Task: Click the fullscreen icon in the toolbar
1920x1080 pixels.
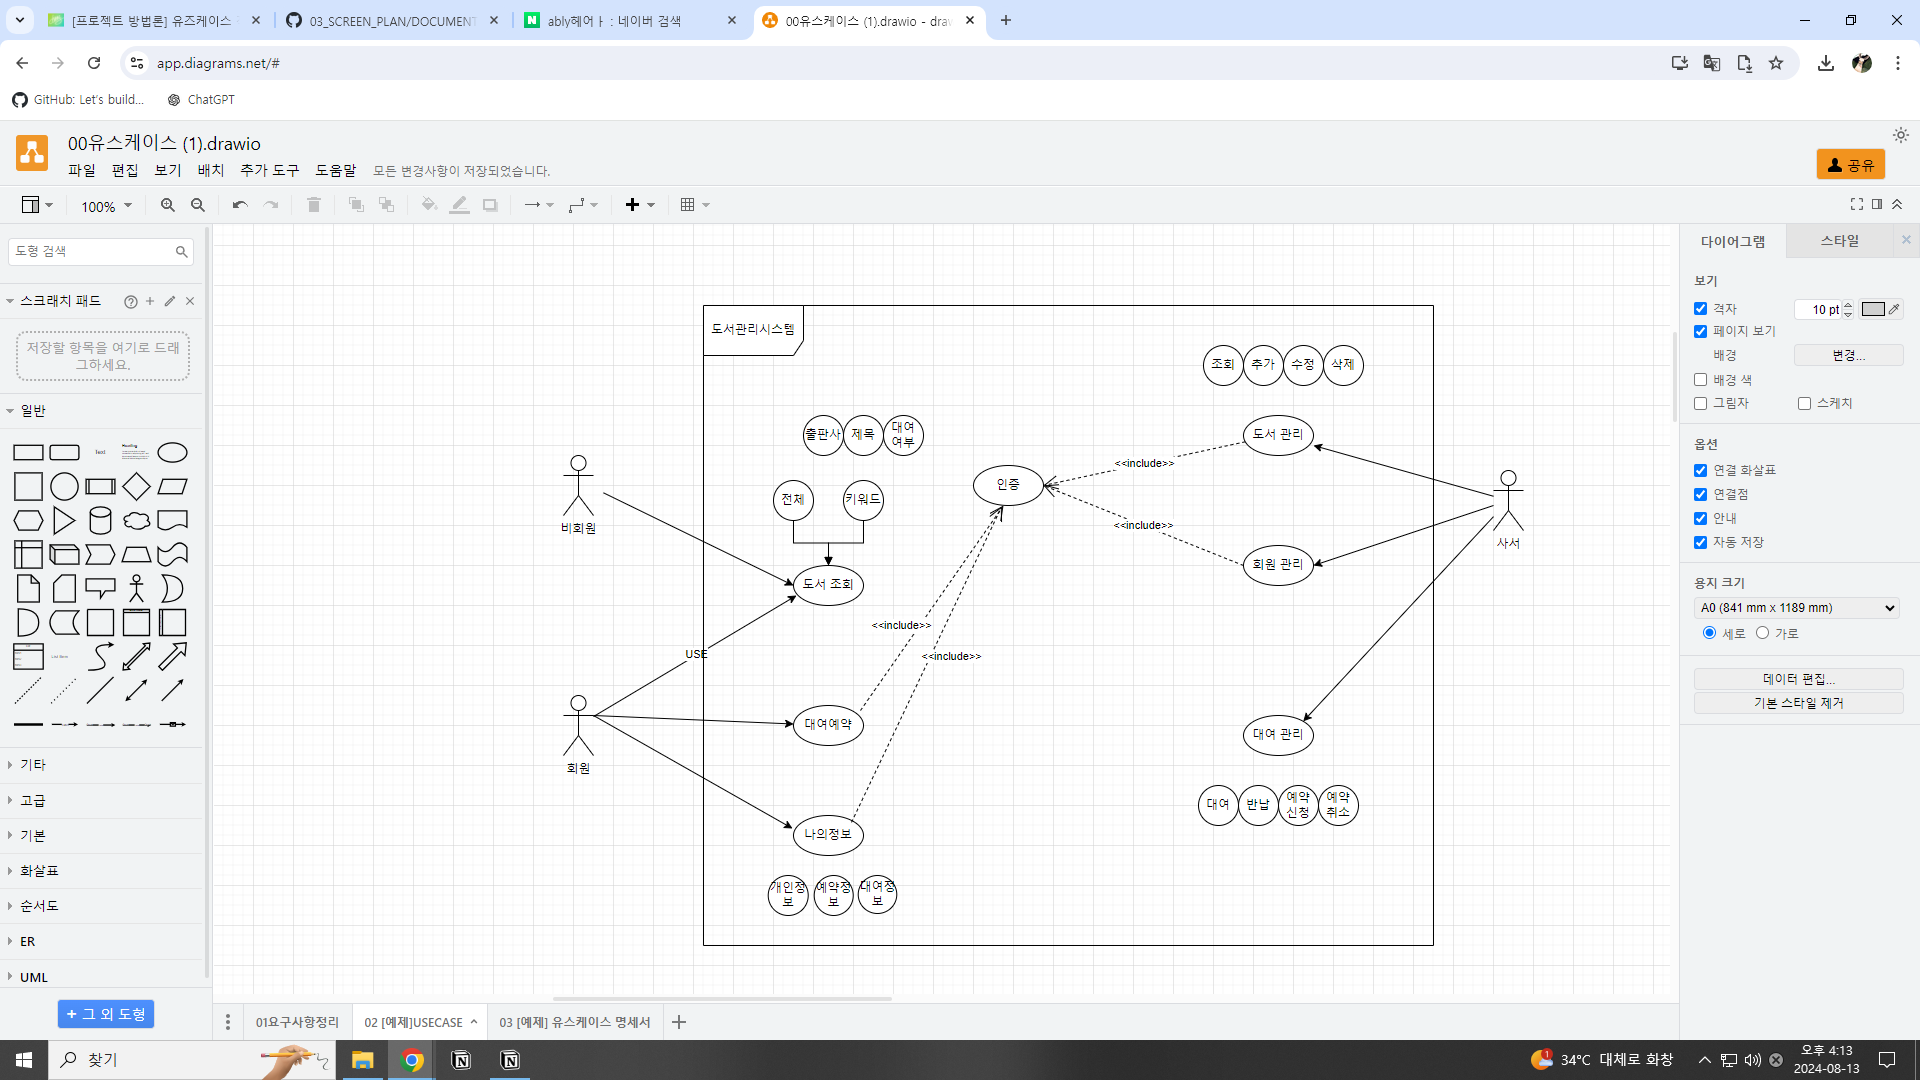Action: pos(1857,204)
